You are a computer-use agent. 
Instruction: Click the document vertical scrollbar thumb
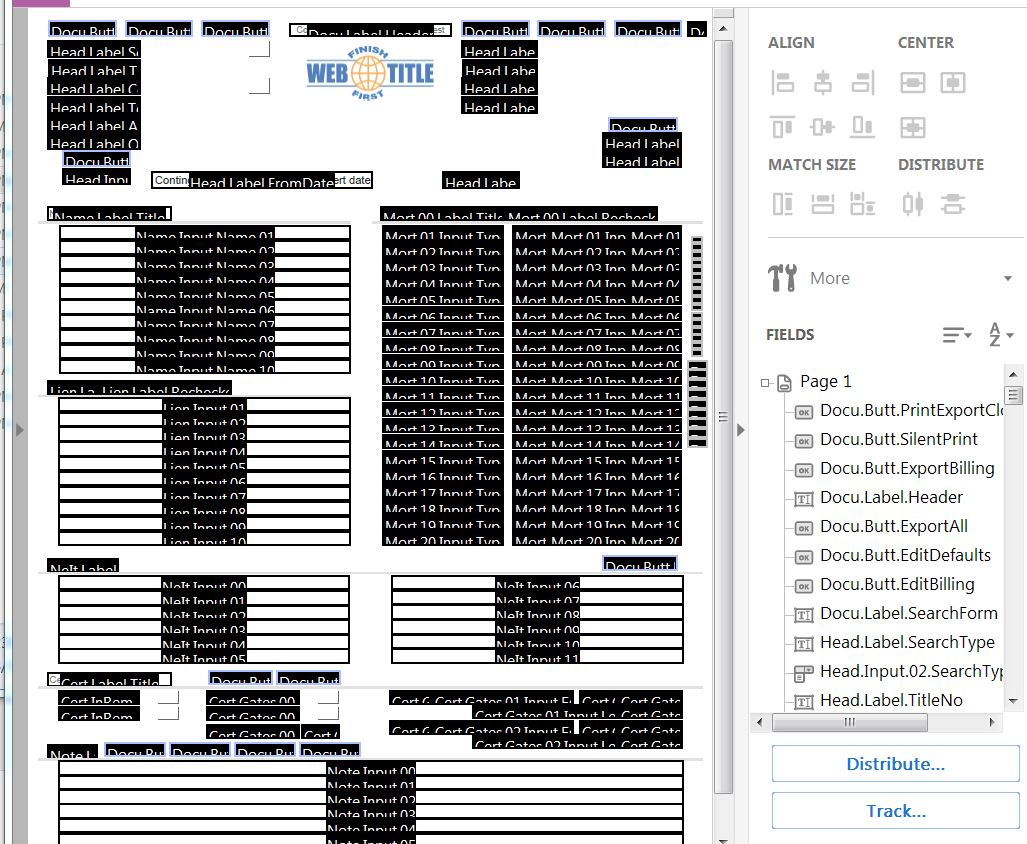[723, 417]
